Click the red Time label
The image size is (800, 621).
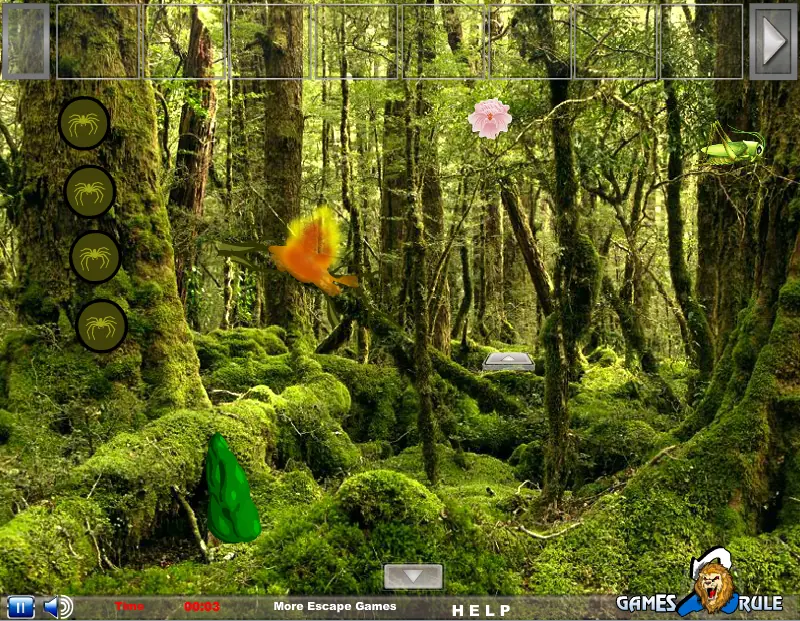130,606
